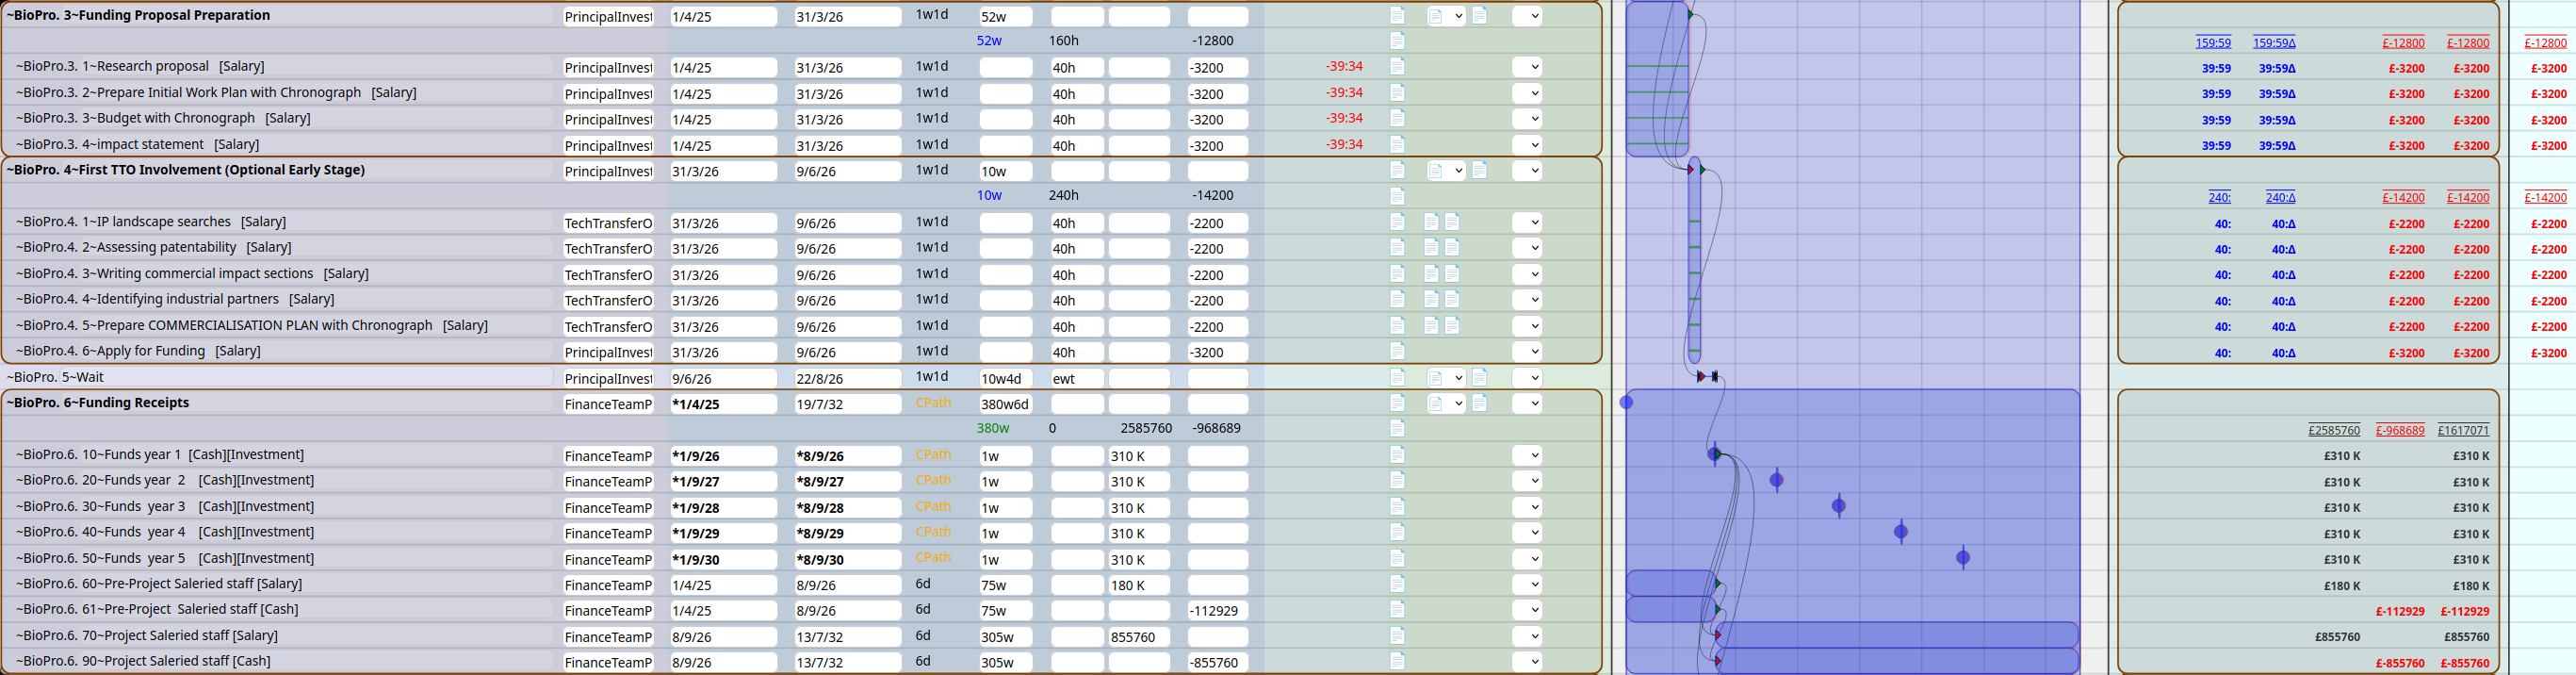Open the document icon in Research proposal row
The height and width of the screenshot is (675, 2576).
coord(1397,66)
